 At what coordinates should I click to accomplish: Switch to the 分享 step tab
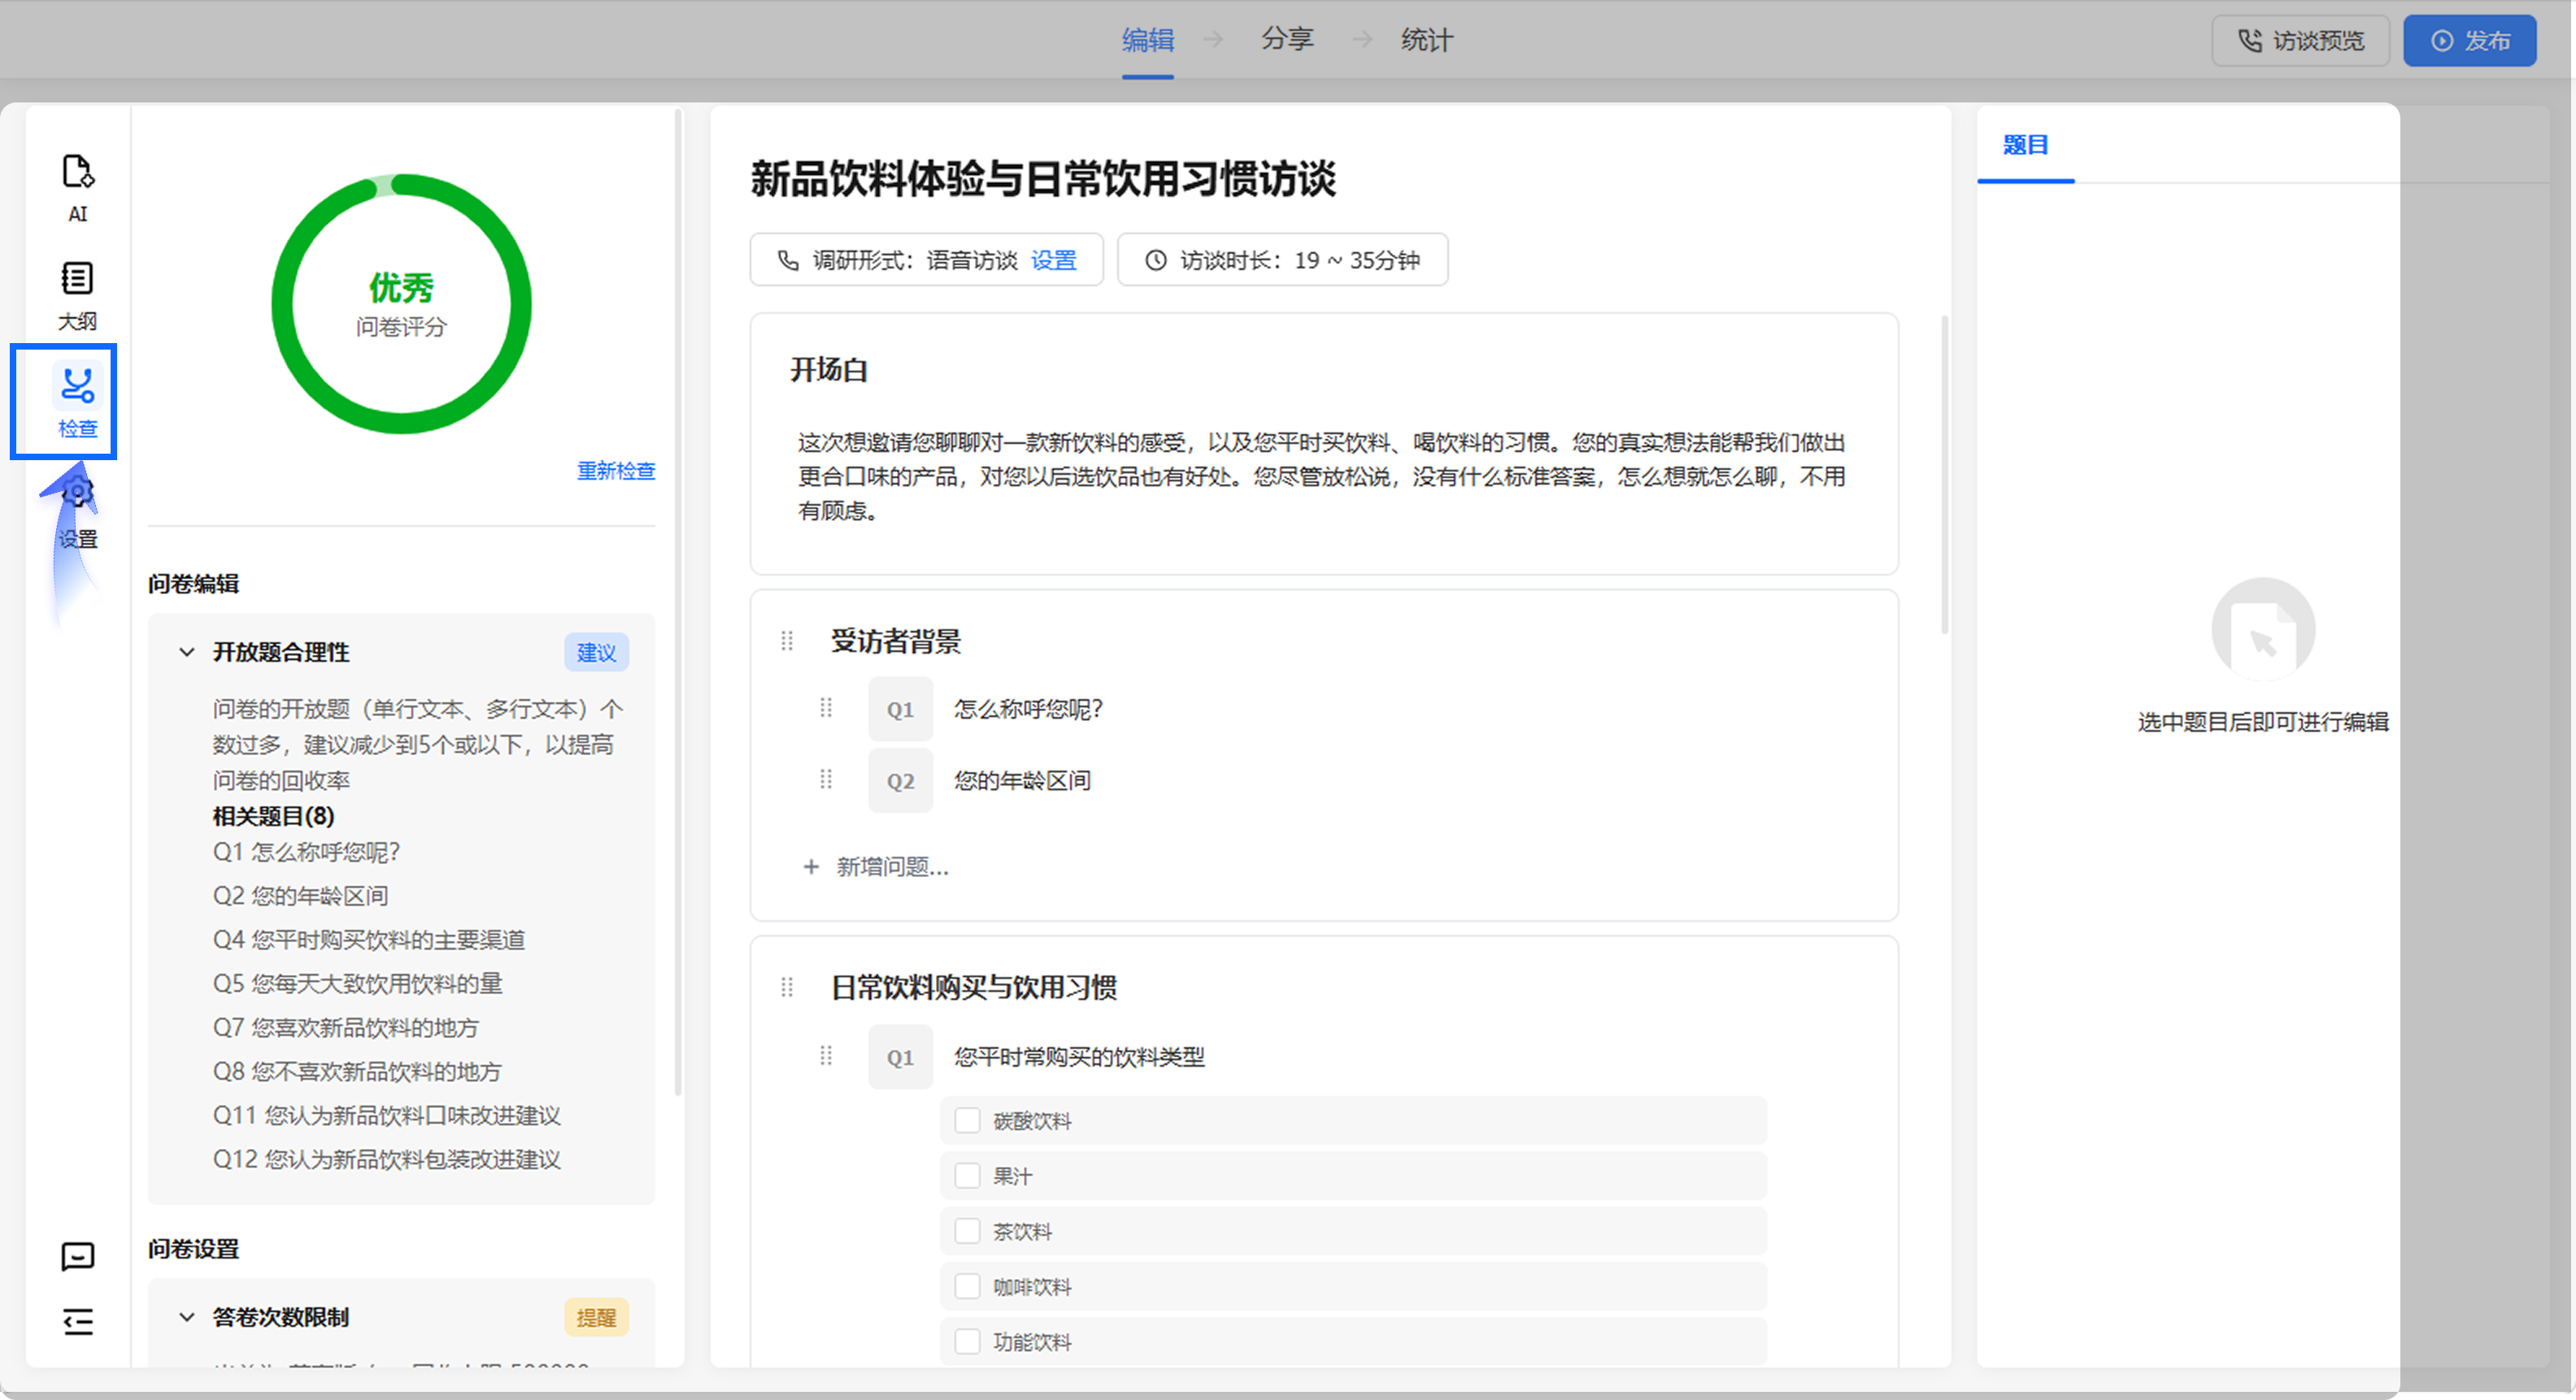tap(1287, 40)
